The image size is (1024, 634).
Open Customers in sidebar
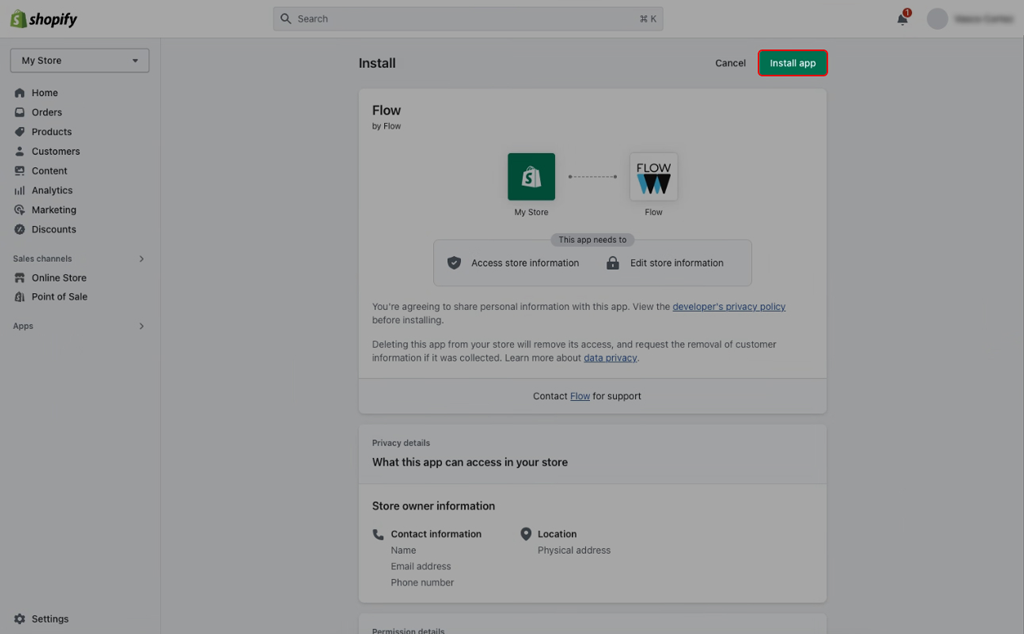point(56,151)
